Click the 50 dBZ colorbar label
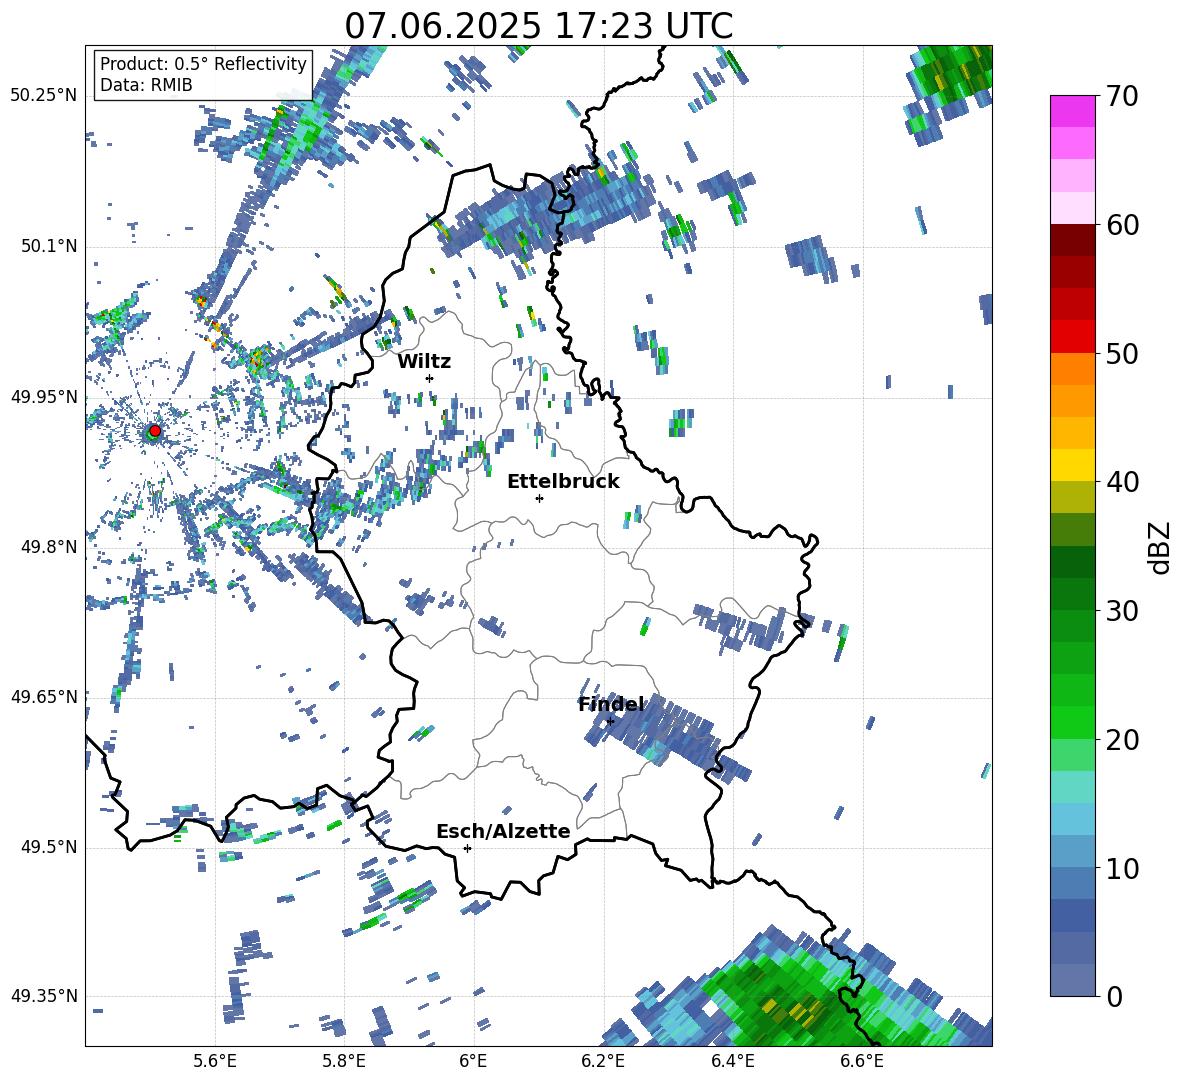1184x1081 pixels. (1122, 354)
